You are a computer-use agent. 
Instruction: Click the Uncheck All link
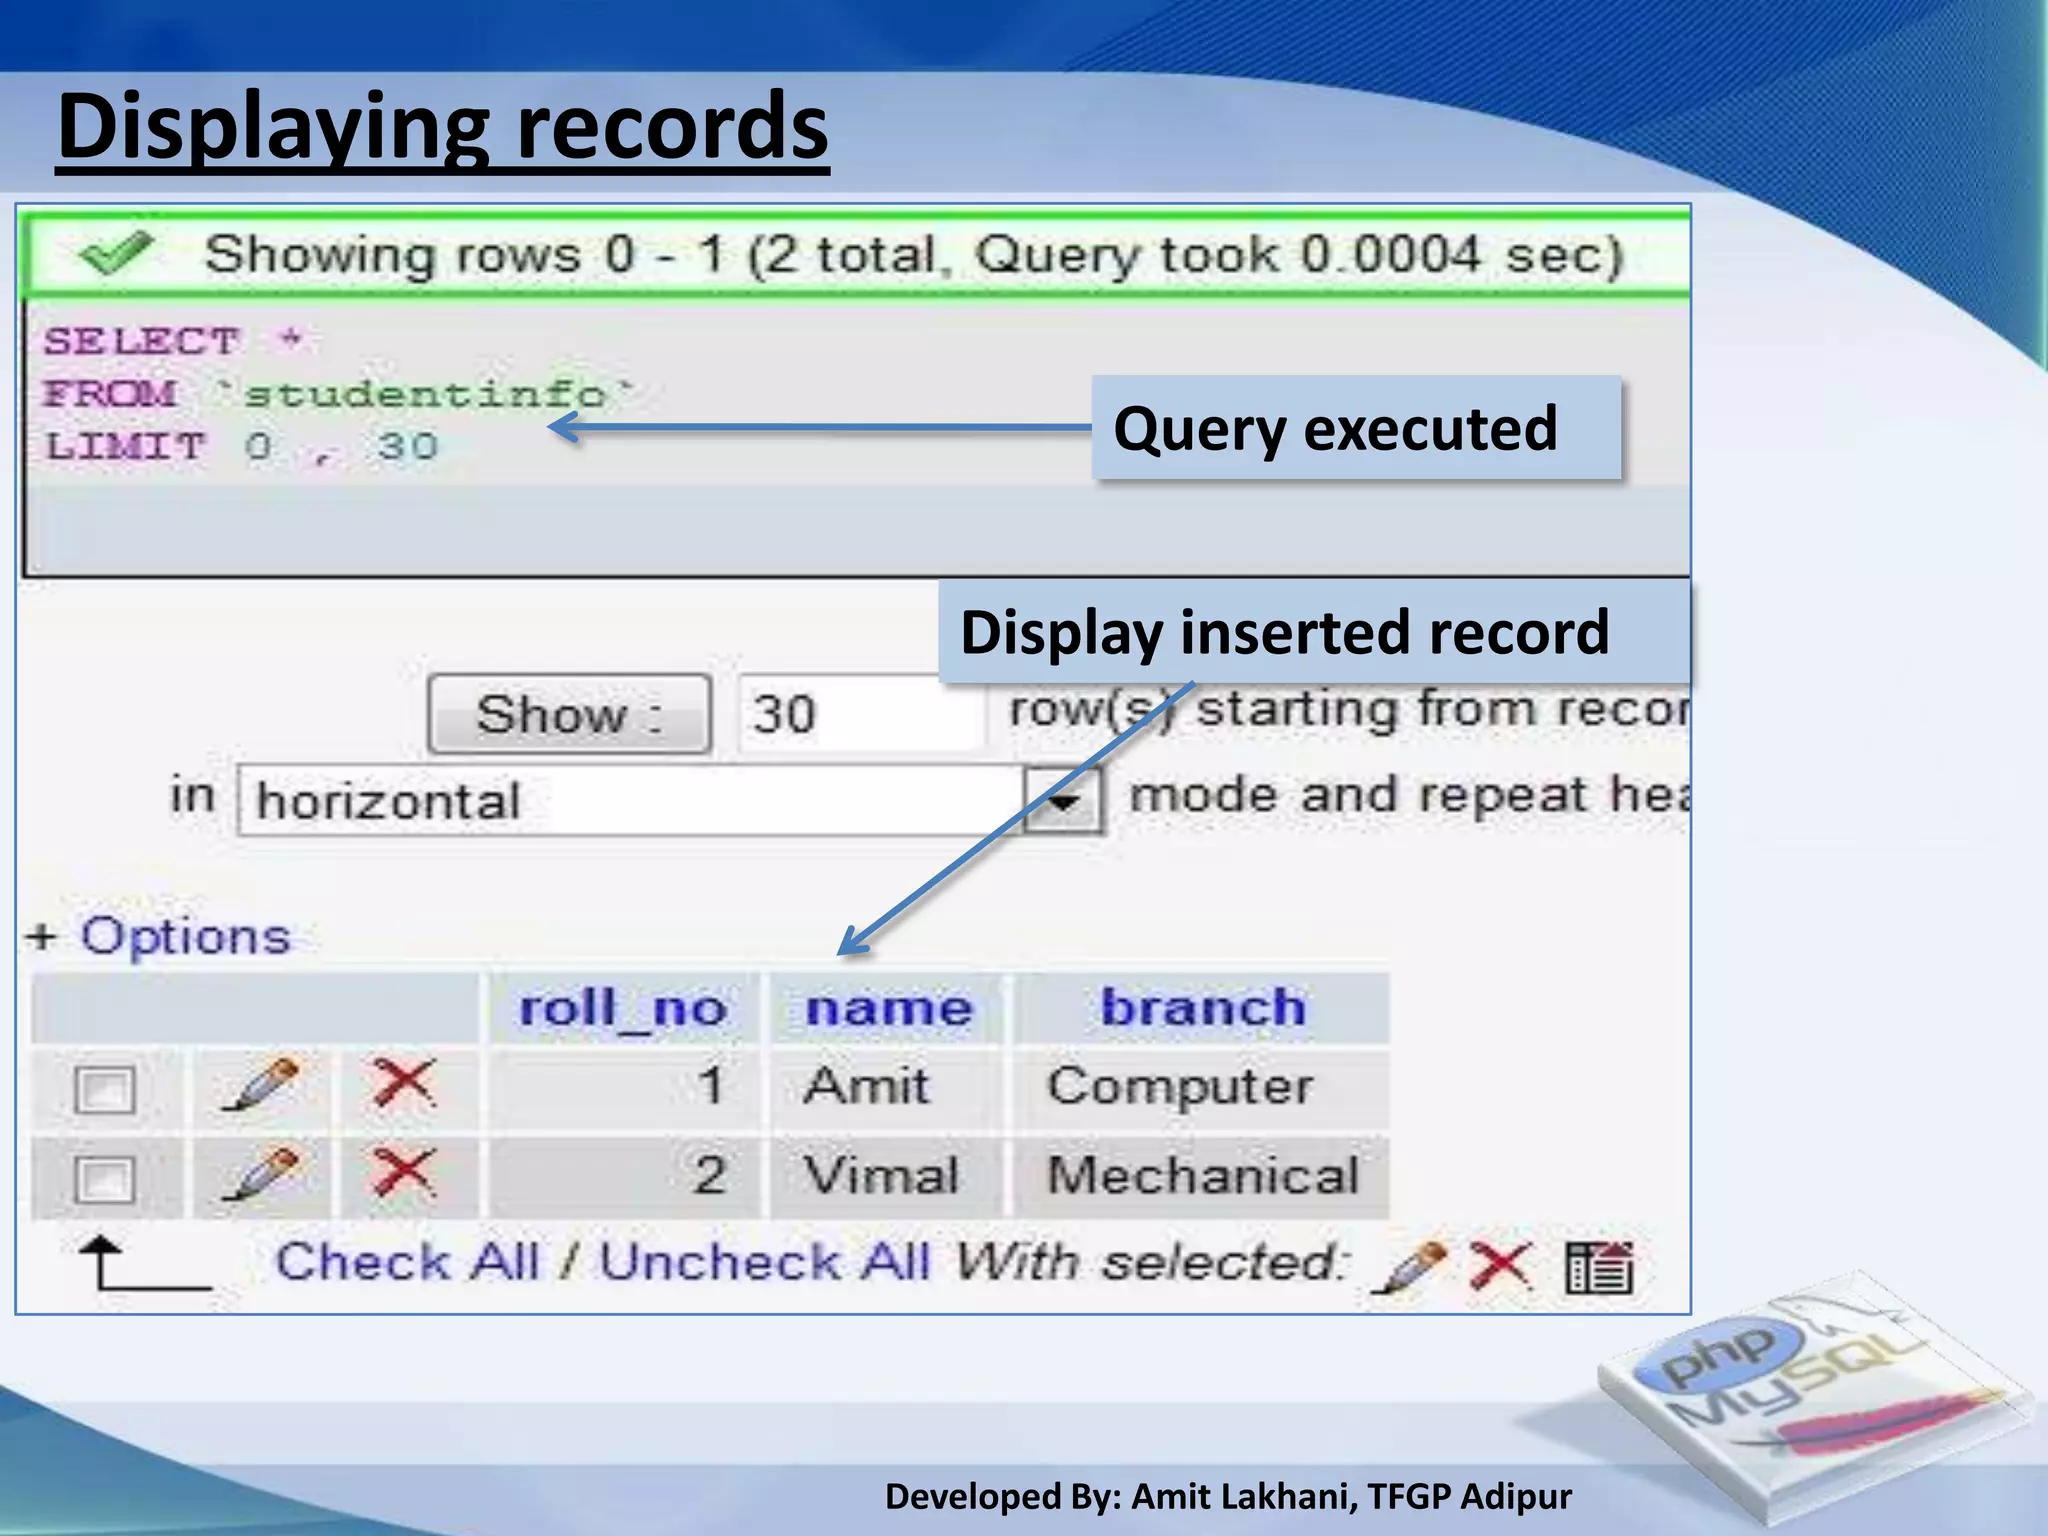point(765,1262)
